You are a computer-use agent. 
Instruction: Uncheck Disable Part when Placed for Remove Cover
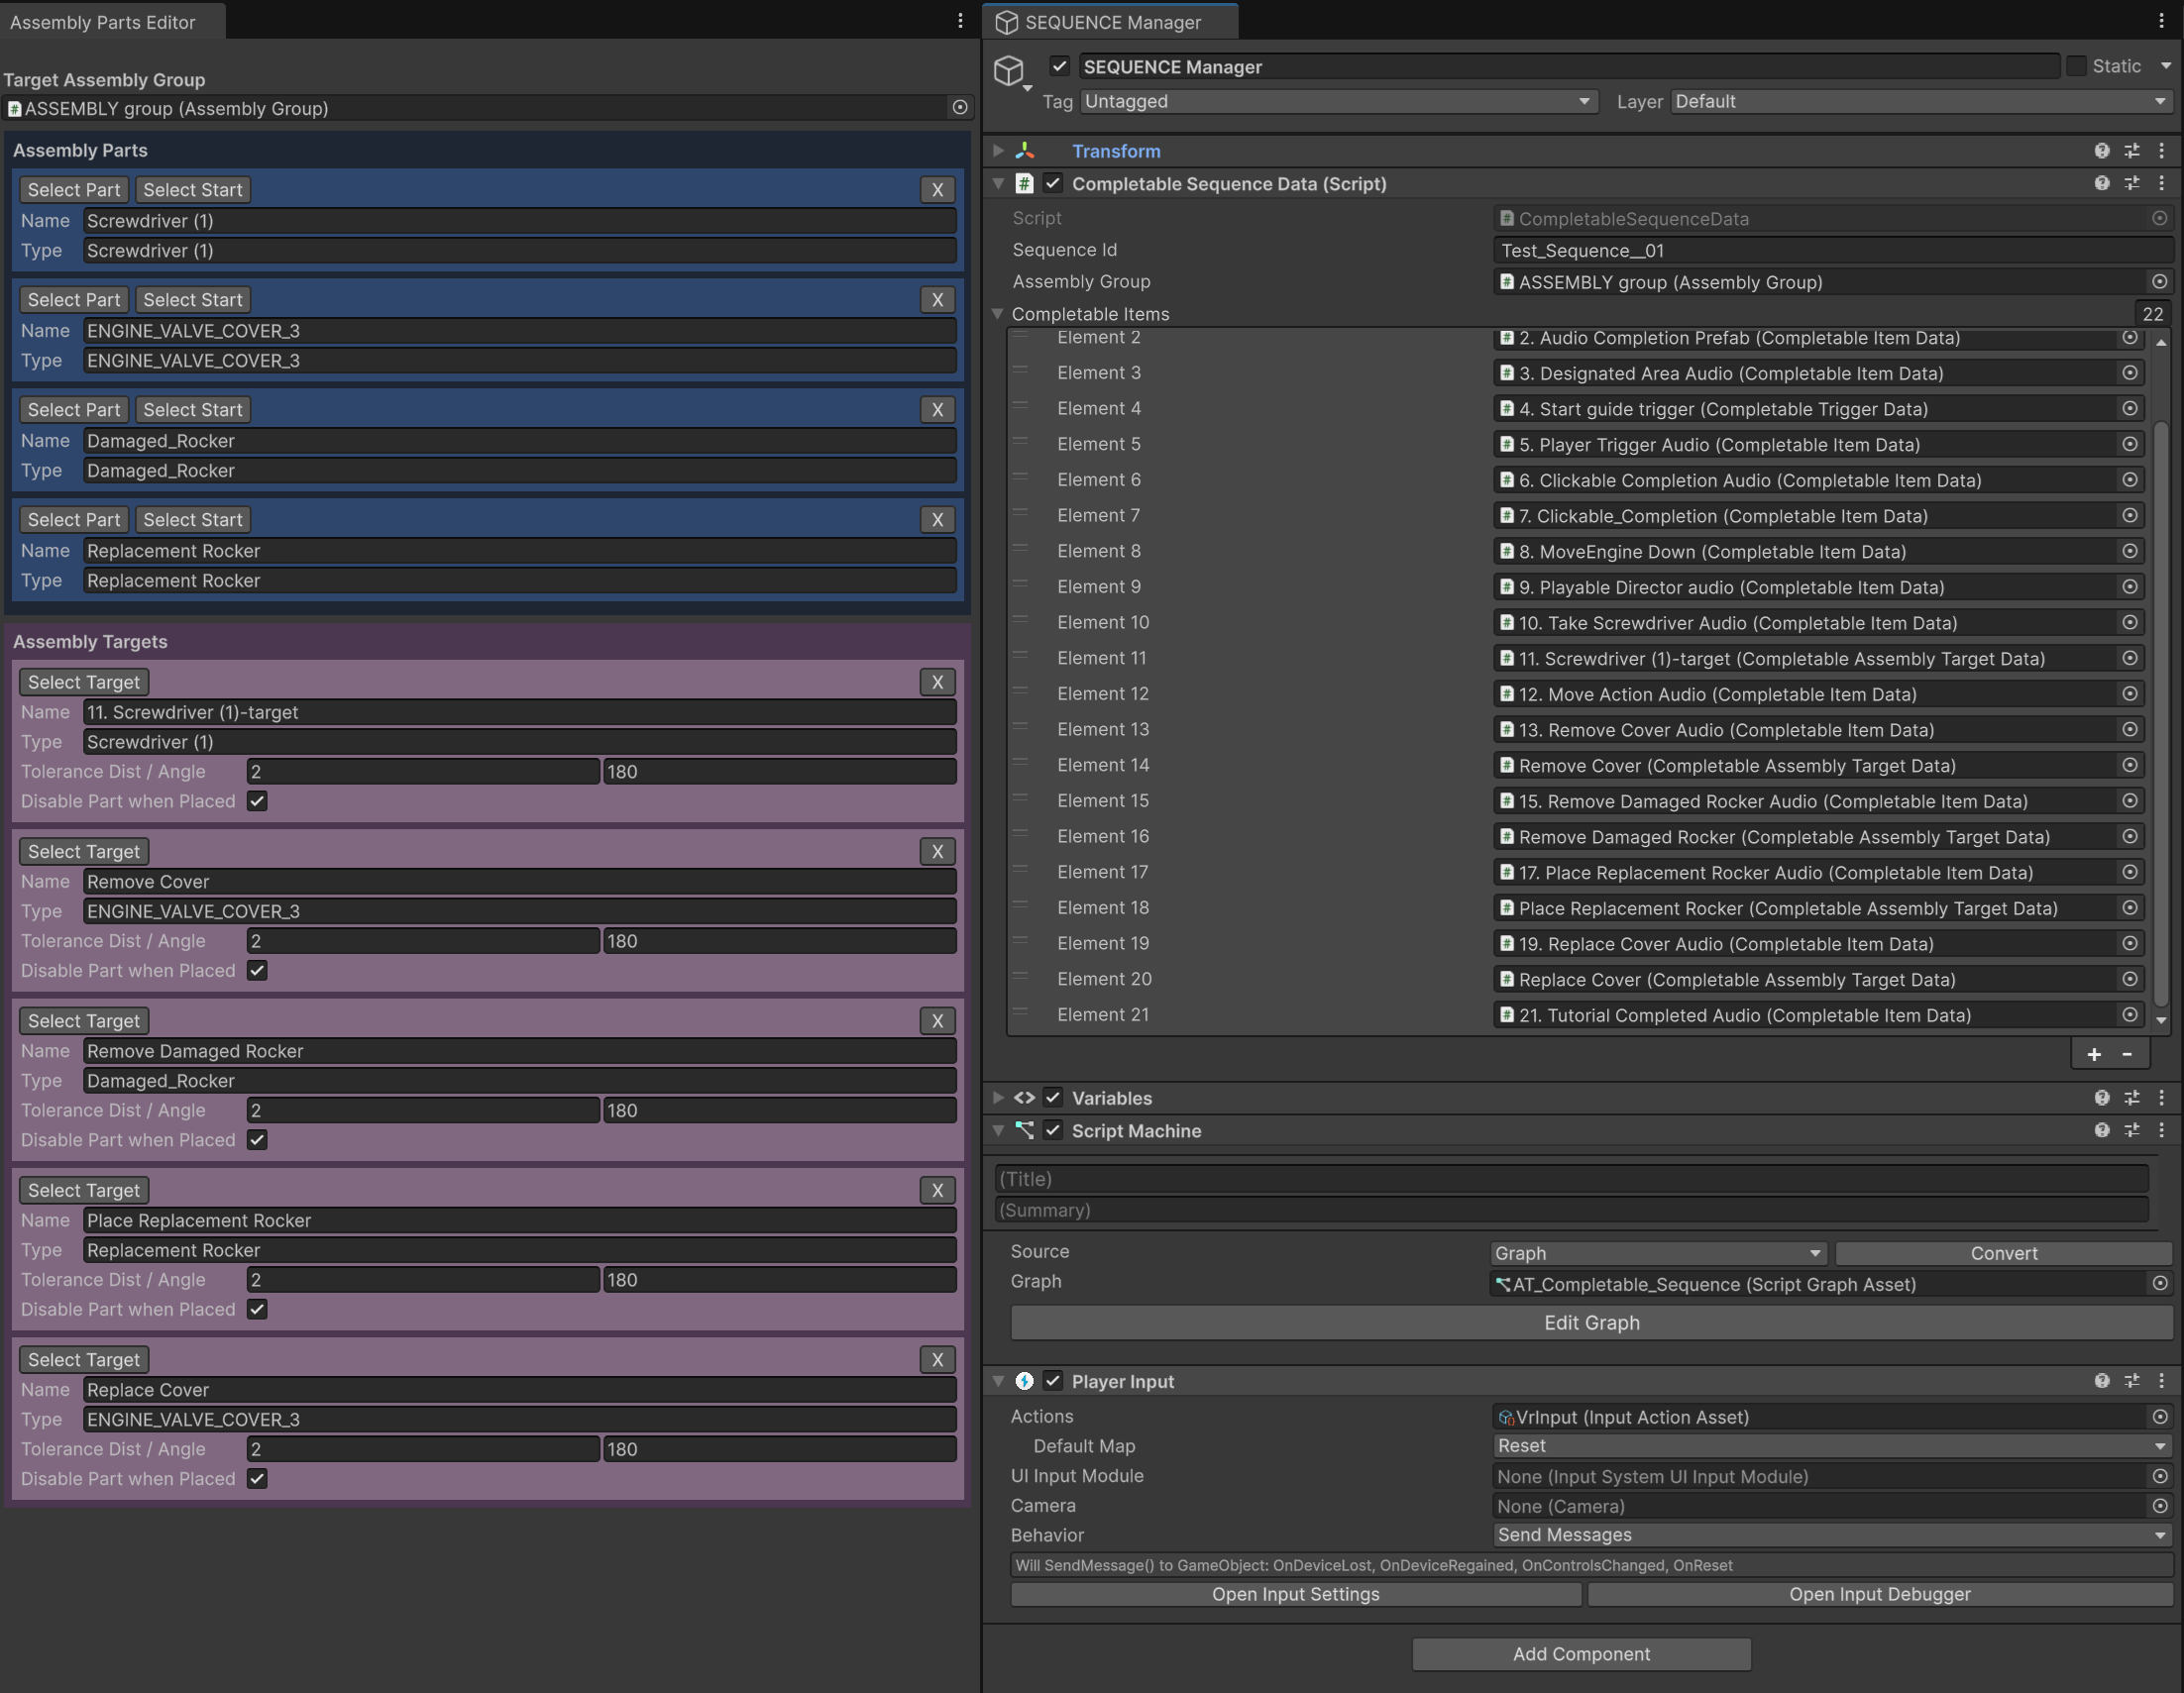[x=257, y=970]
